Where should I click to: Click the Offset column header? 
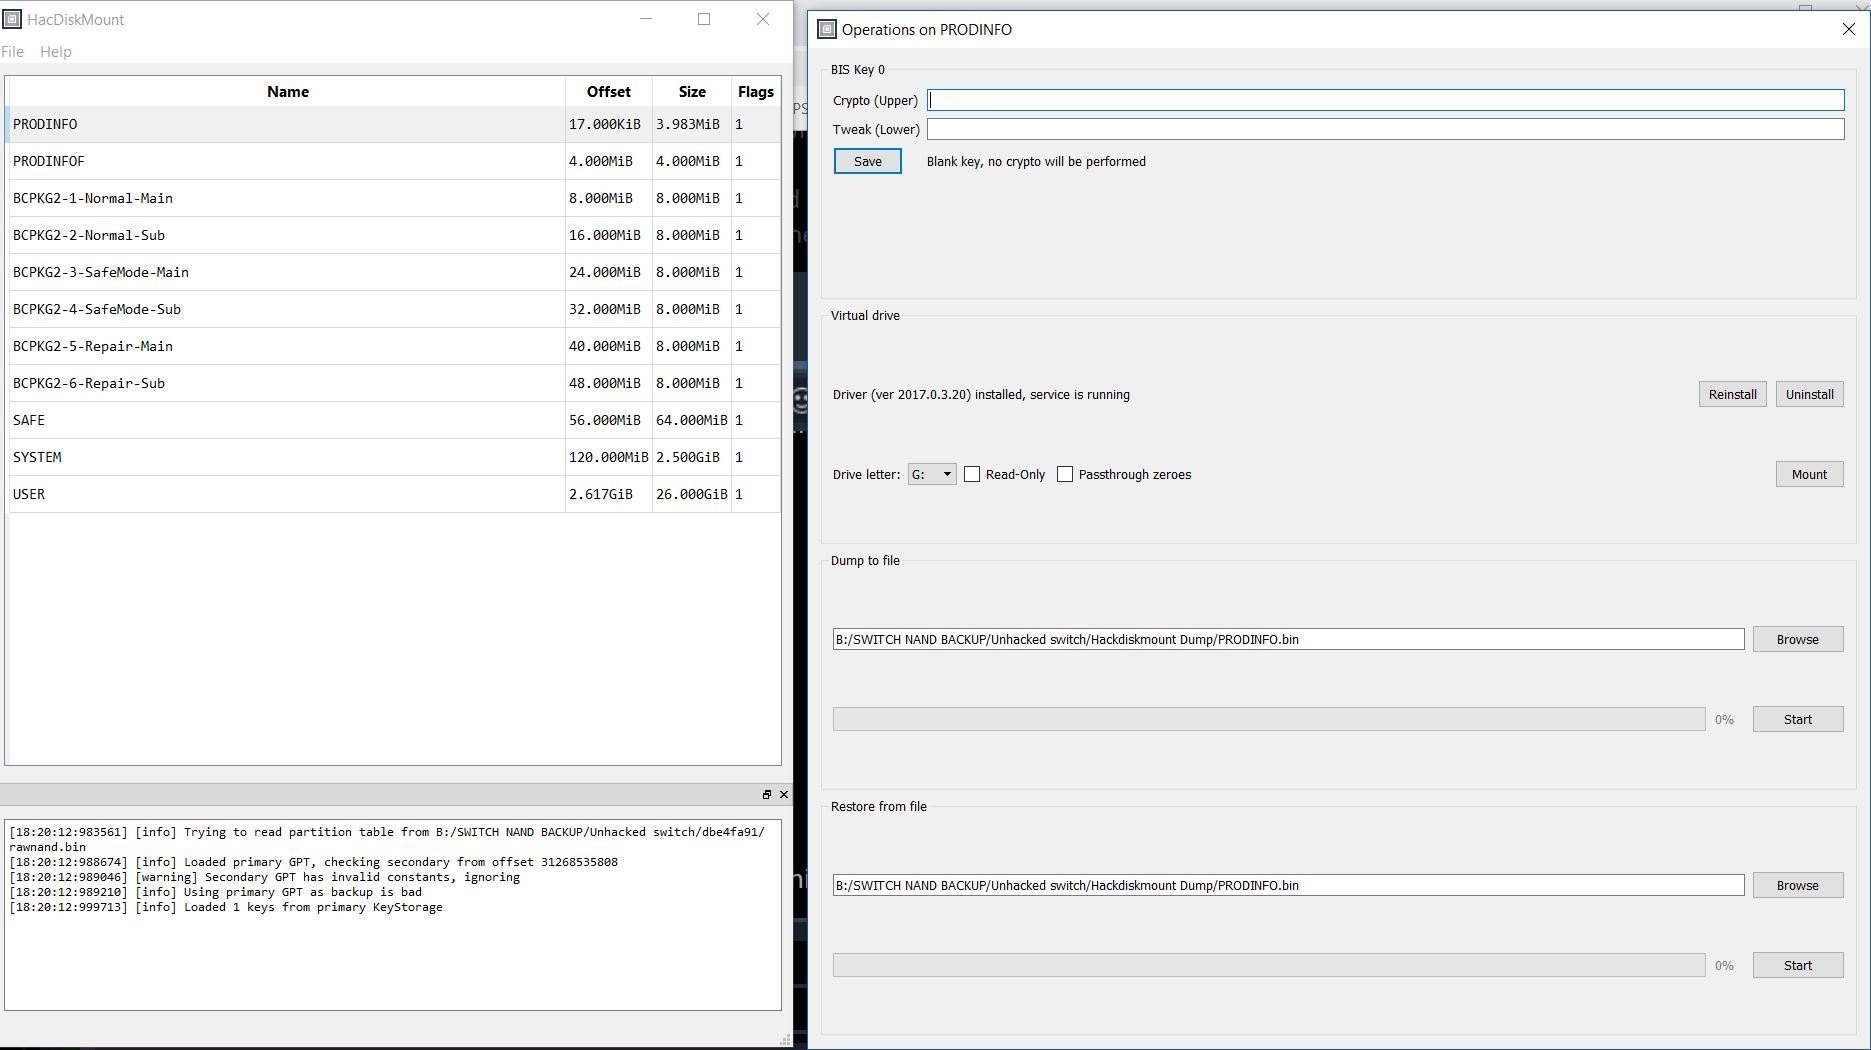coord(609,92)
